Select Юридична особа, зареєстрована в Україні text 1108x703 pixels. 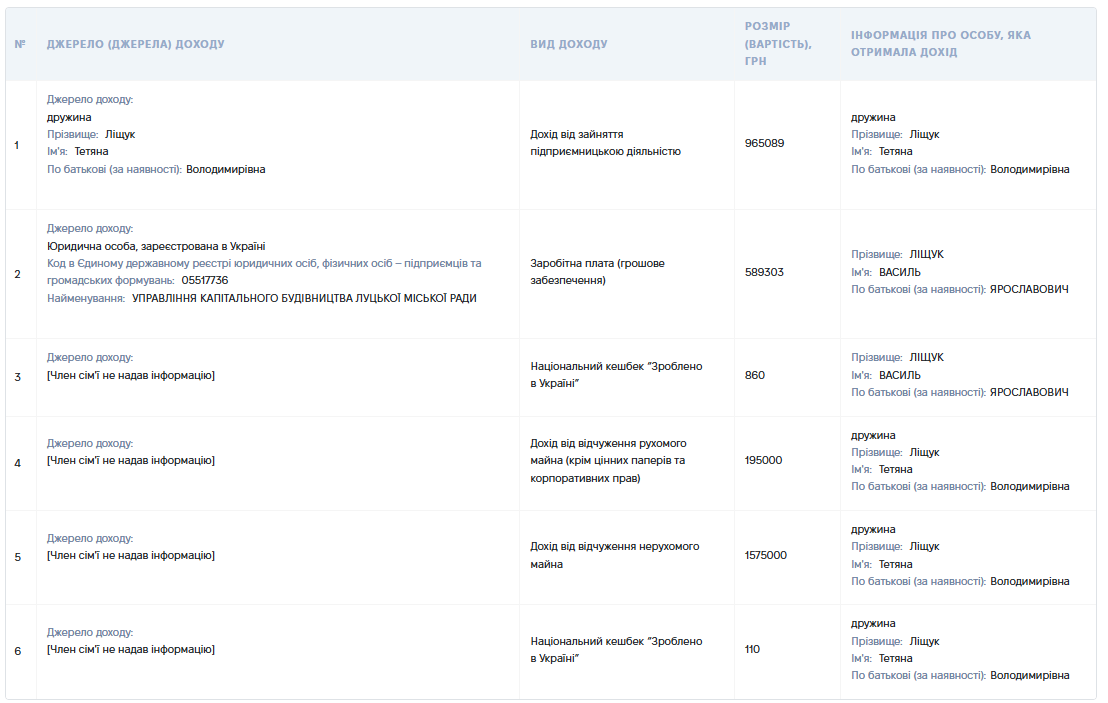156,246
